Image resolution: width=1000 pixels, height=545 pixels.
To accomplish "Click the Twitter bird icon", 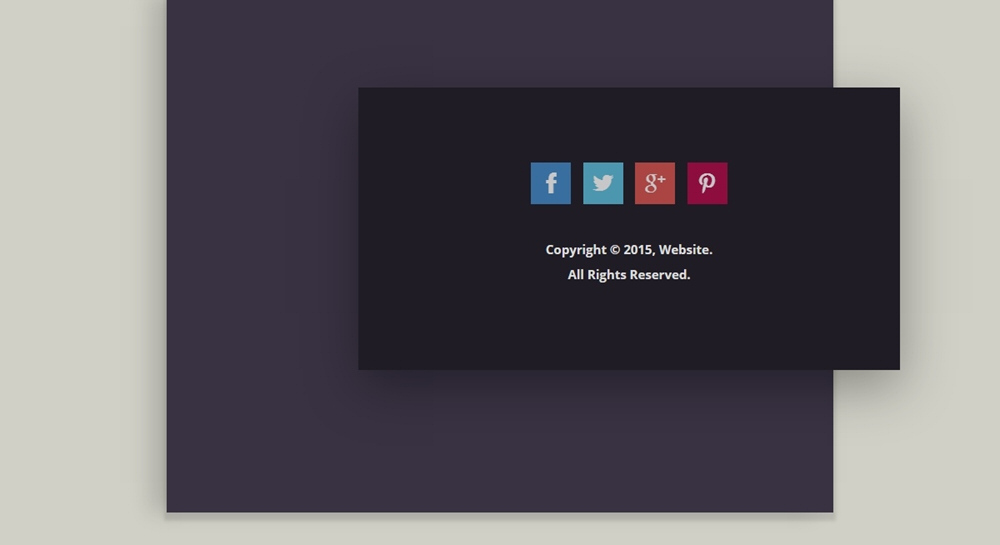I will 603,183.
